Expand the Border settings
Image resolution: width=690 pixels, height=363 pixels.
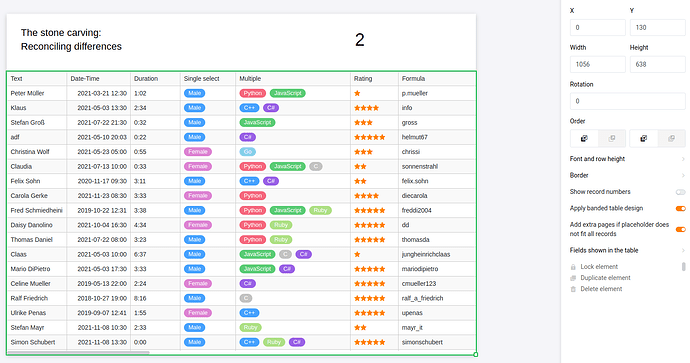[628, 175]
